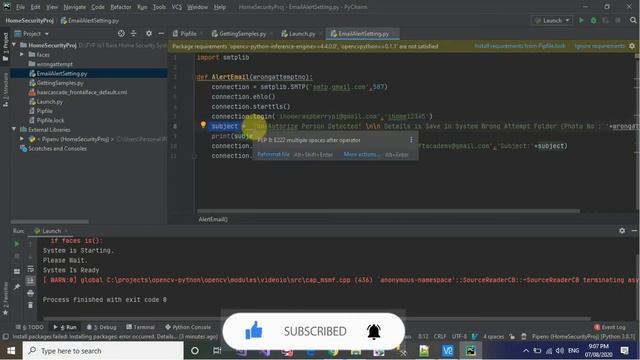Change the 4 spaces indentation setting
Screen dimensions: 640x360
point(493,337)
